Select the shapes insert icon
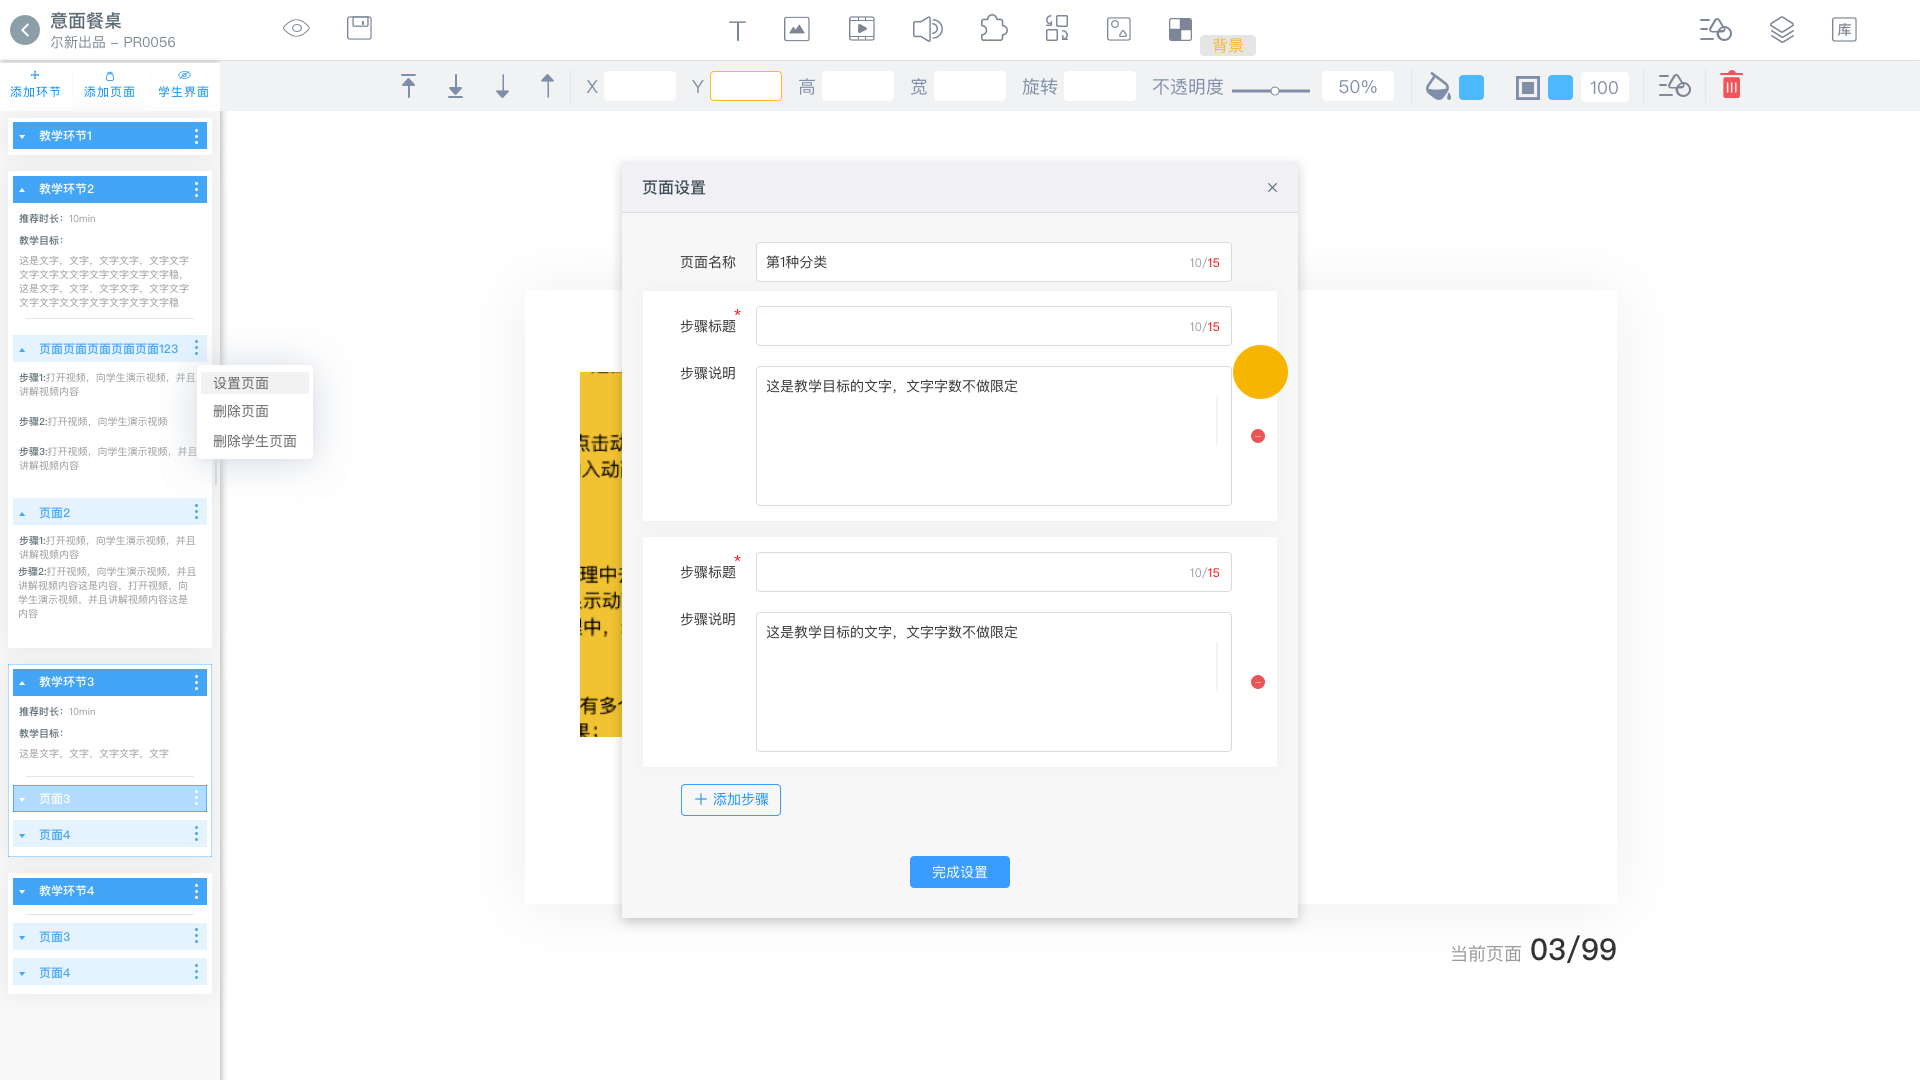The width and height of the screenshot is (1920, 1080). pos(1119,29)
